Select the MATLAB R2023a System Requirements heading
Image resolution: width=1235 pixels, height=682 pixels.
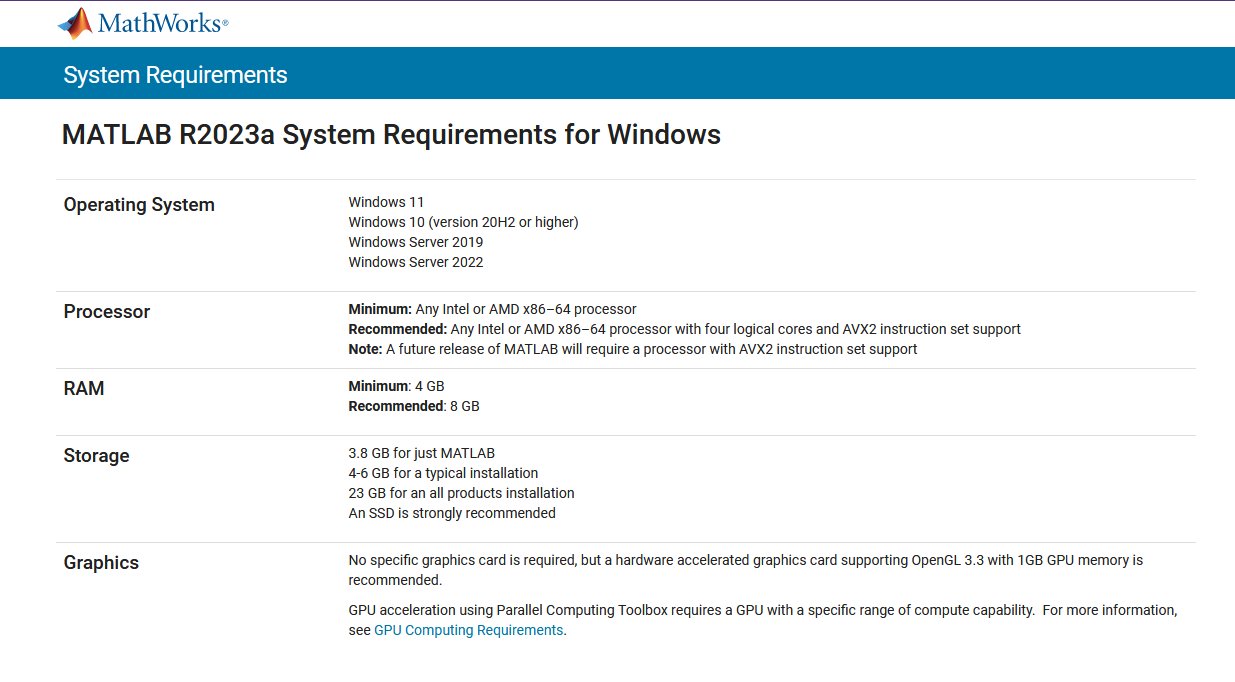391,135
